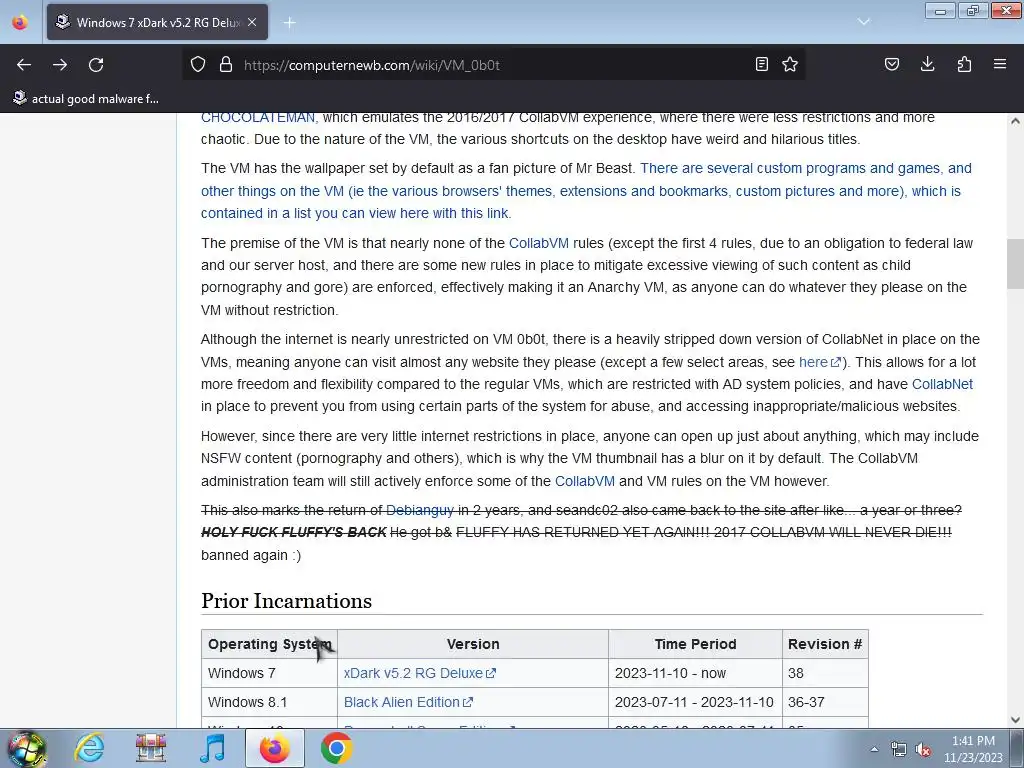Toggle reader view for this page

click(x=761, y=64)
